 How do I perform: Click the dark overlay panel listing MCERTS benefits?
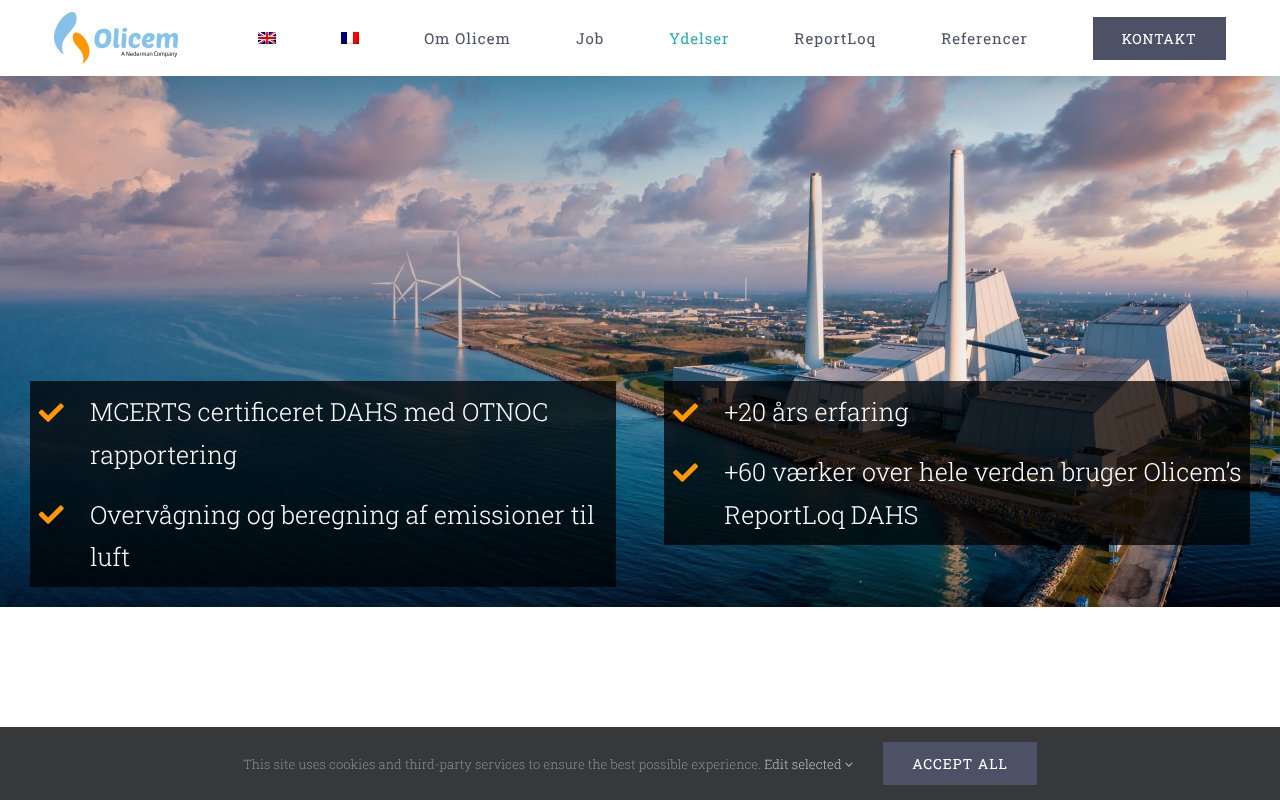(323, 483)
